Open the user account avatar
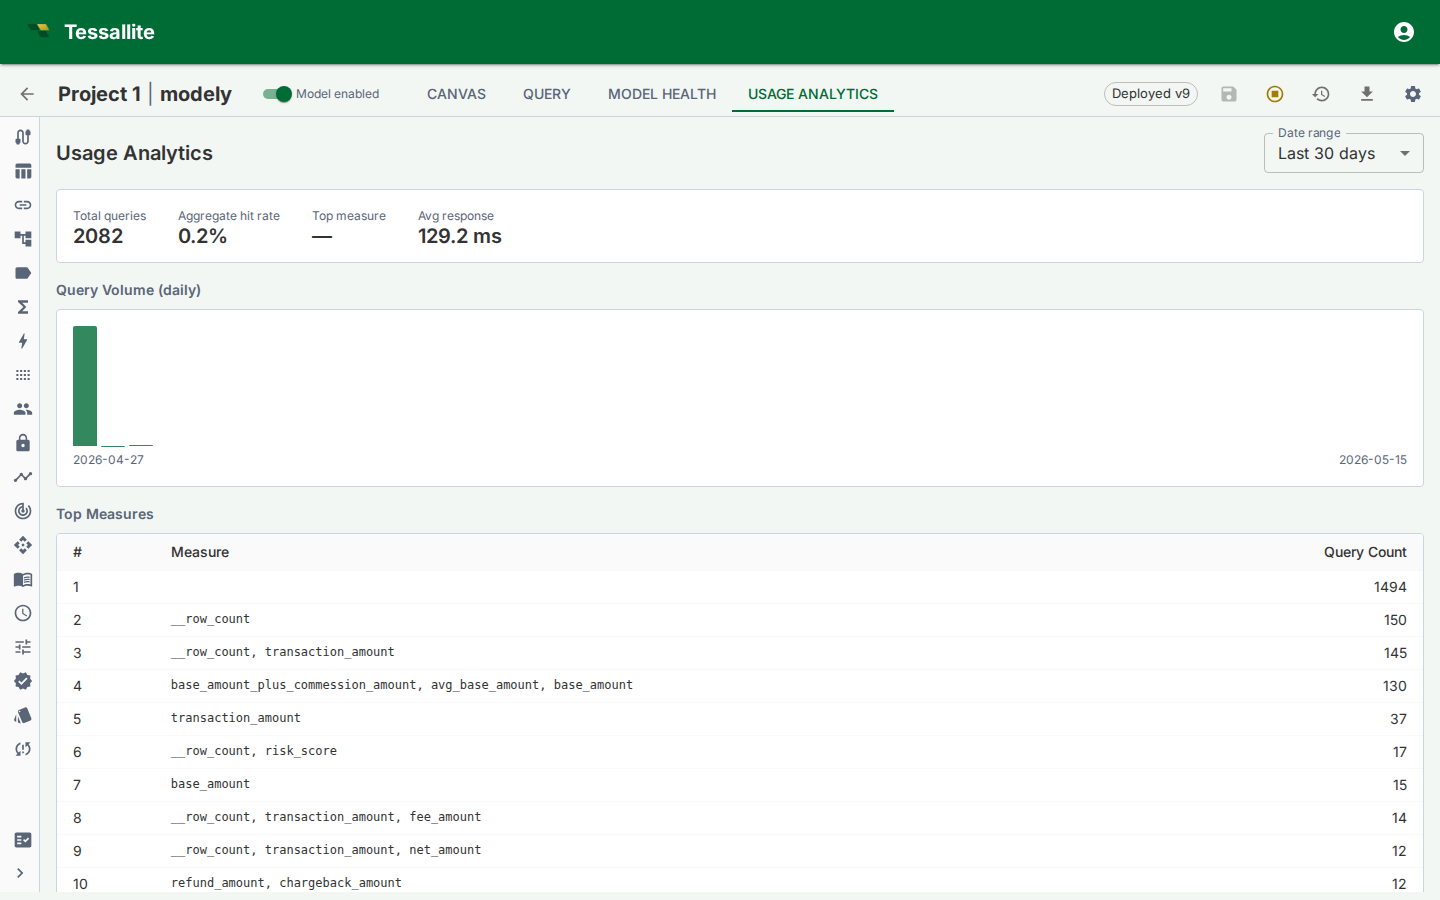Image resolution: width=1440 pixels, height=900 pixels. coord(1404,32)
